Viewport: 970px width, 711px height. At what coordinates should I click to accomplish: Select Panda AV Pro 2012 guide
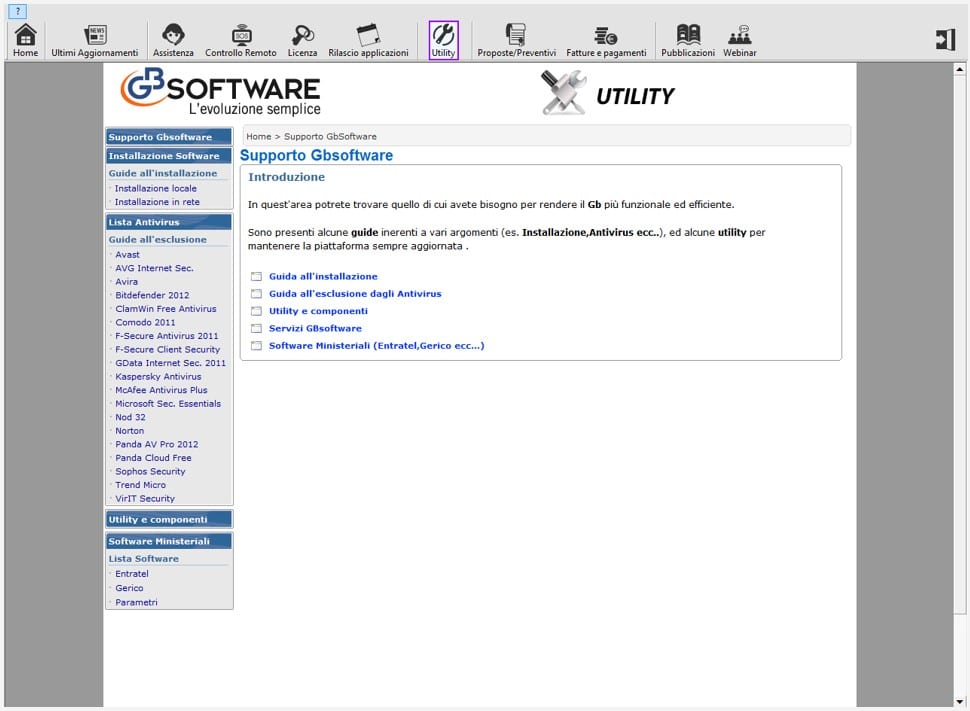click(x=157, y=445)
